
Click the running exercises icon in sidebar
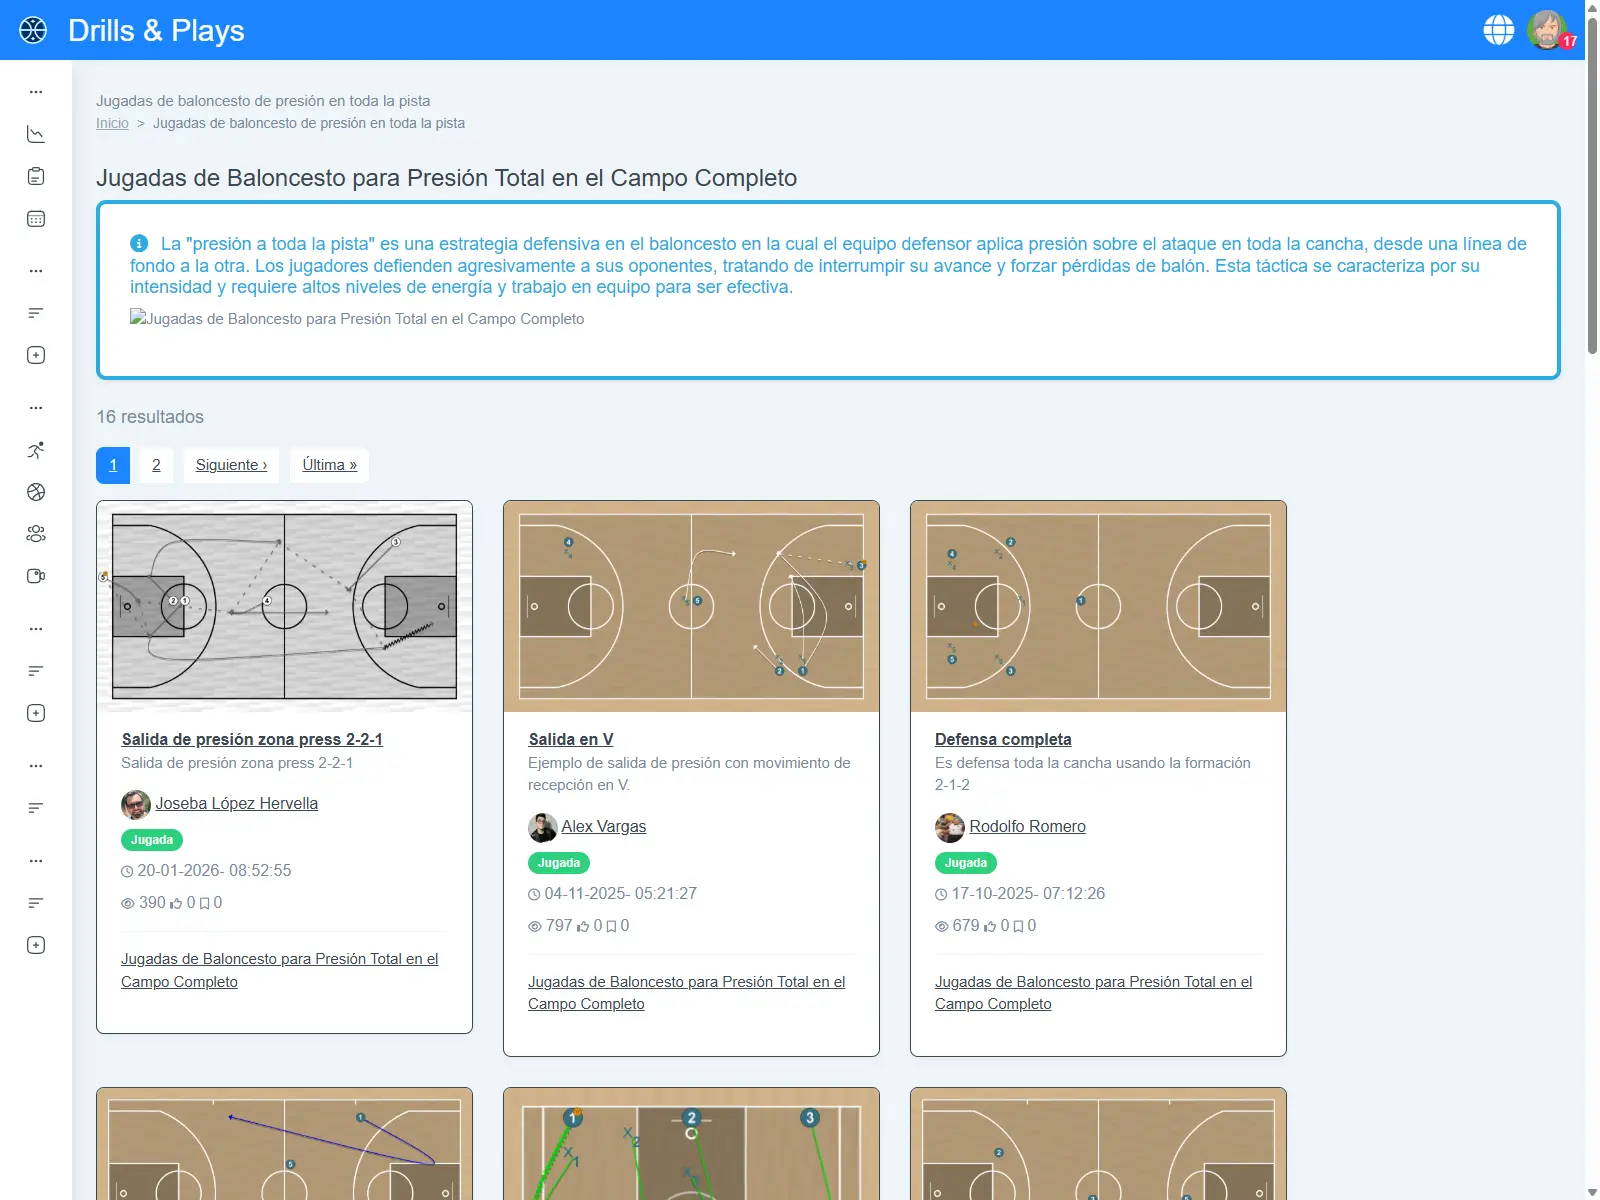(x=36, y=450)
